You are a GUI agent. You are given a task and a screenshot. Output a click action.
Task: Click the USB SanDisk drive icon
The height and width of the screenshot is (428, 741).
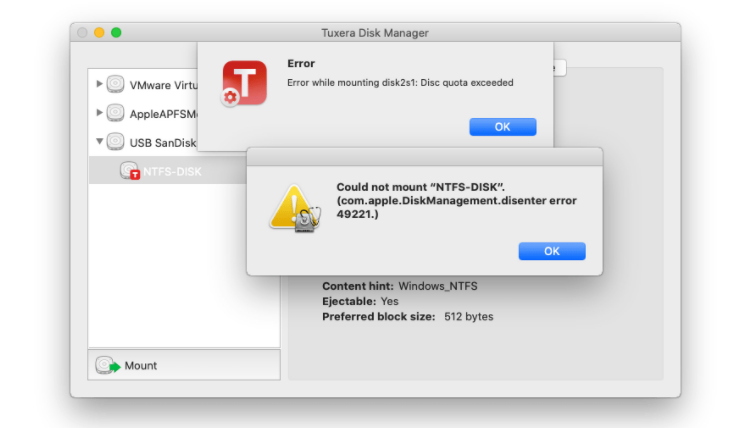click(116, 141)
